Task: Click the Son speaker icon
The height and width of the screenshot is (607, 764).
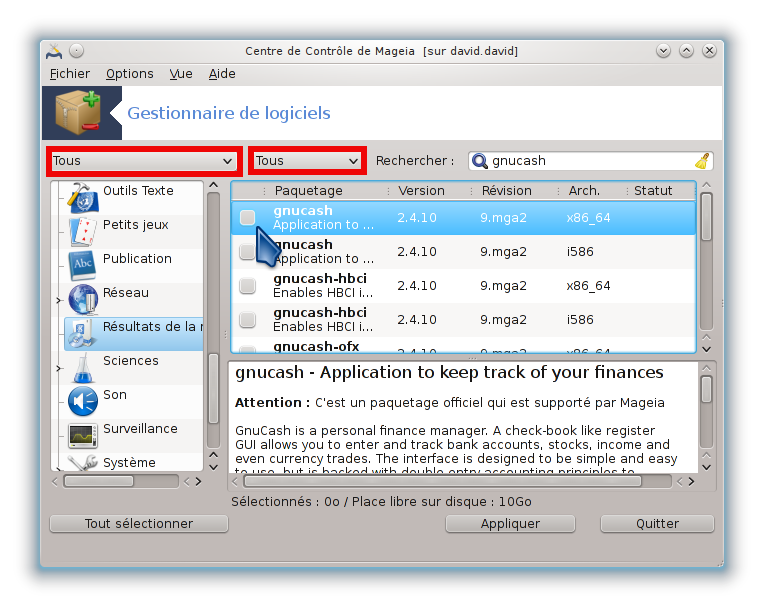Action: tap(83, 401)
